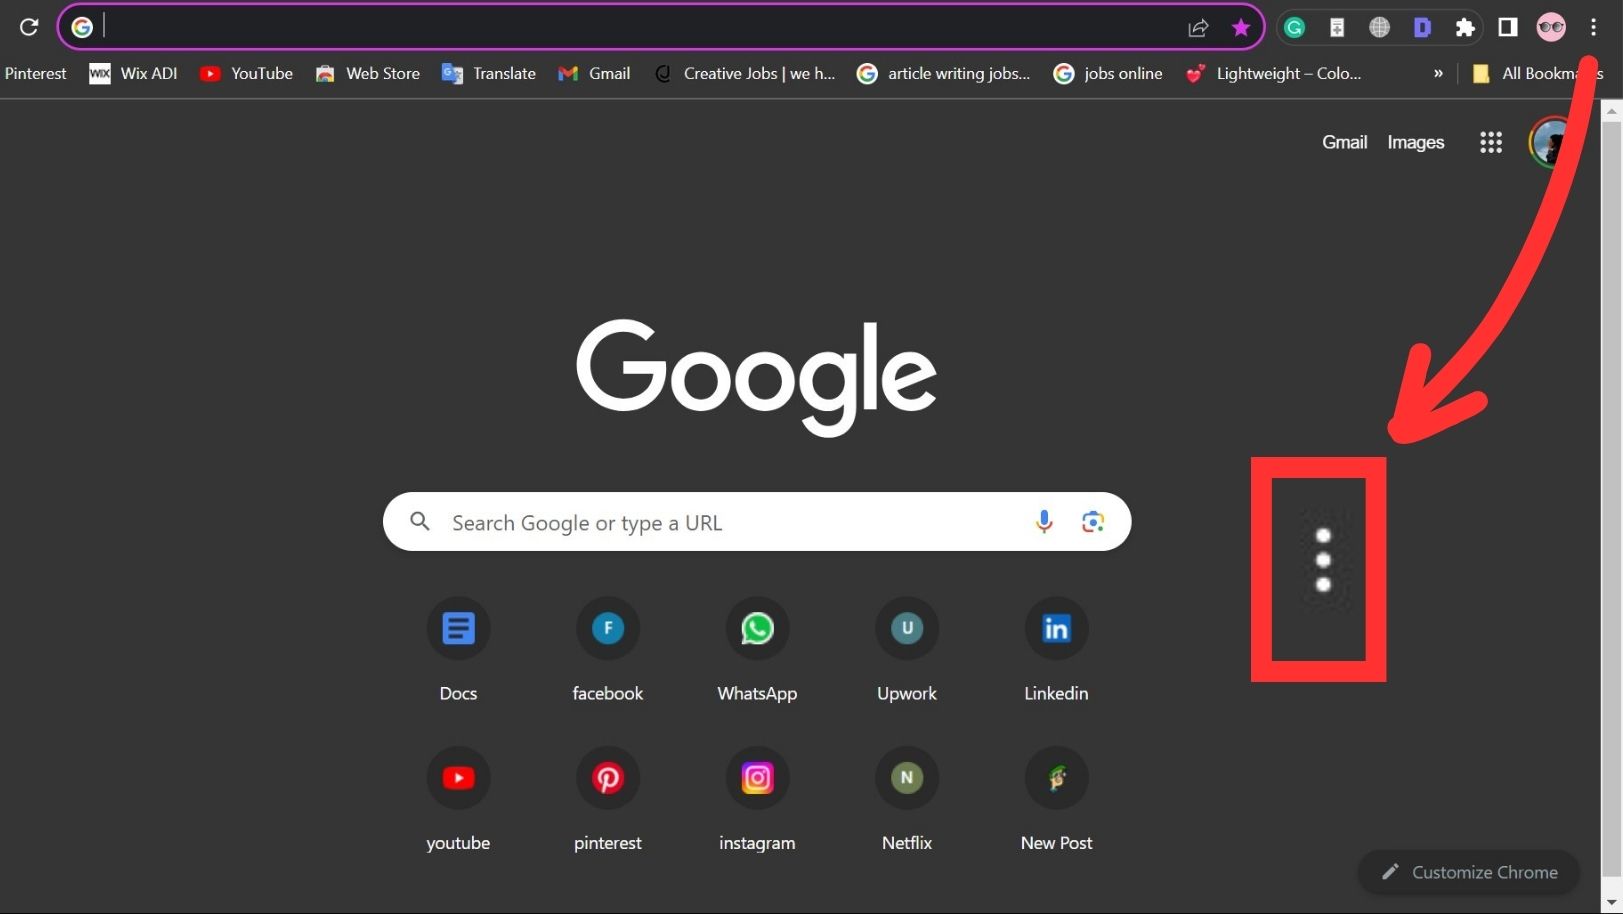This screenshot has width=1623, height=914.
Task: Open the Translate bookmark
Action: point(489,73)
